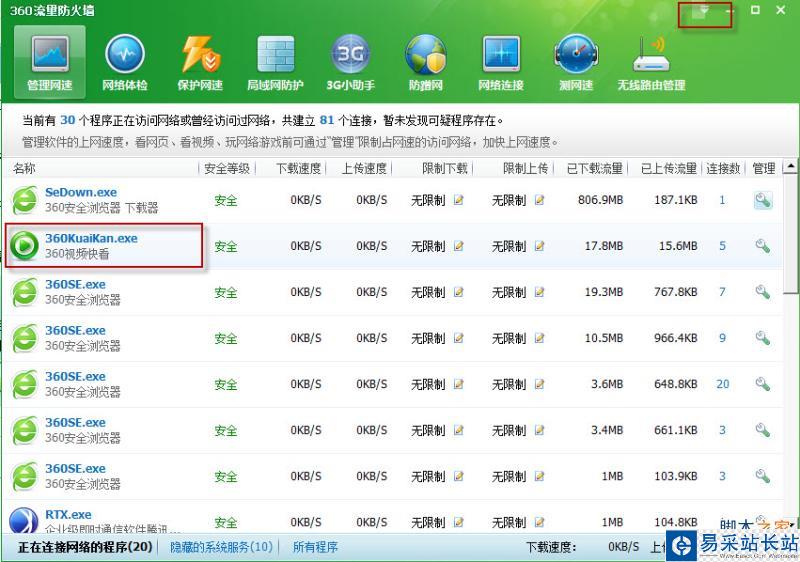Sort by the 已下载流量 column header
The image size is (800, 562).
(595, 168)
